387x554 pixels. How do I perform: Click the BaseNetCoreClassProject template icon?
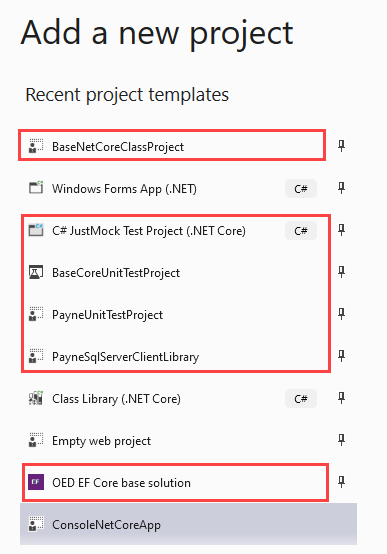[36, 146]
